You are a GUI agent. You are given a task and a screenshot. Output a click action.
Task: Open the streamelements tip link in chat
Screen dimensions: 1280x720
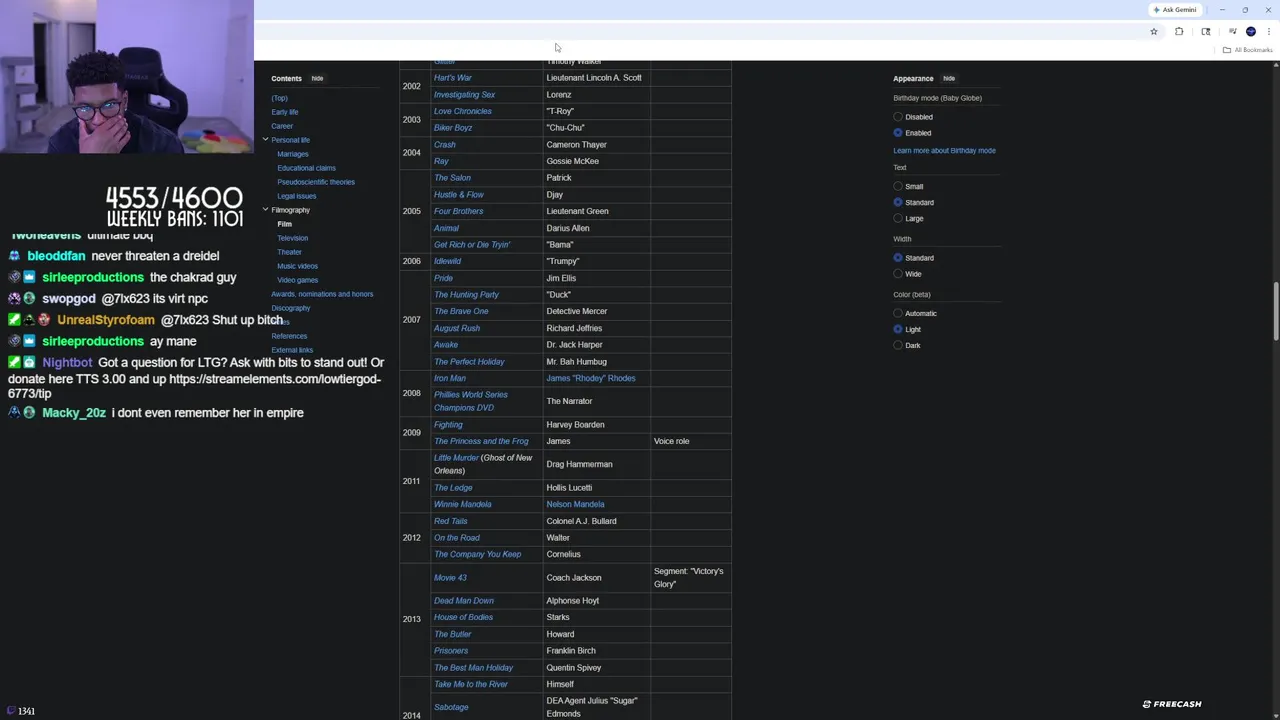pos(194,387)
